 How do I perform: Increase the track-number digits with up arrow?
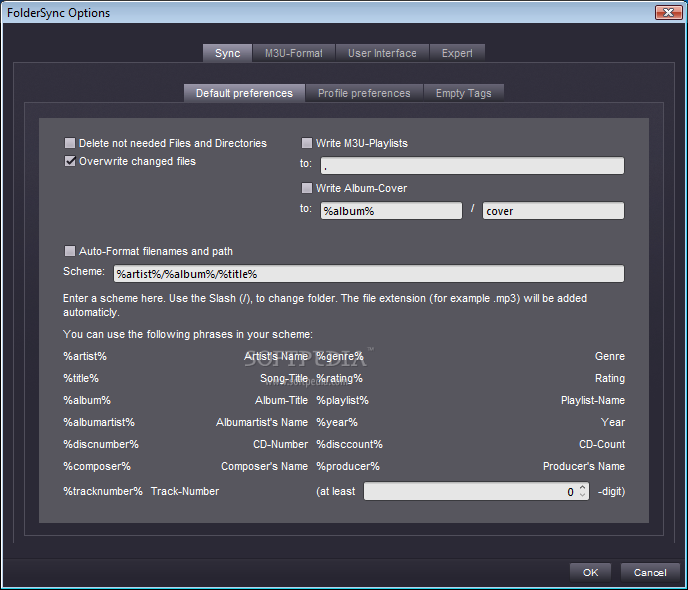click(582, 487)
